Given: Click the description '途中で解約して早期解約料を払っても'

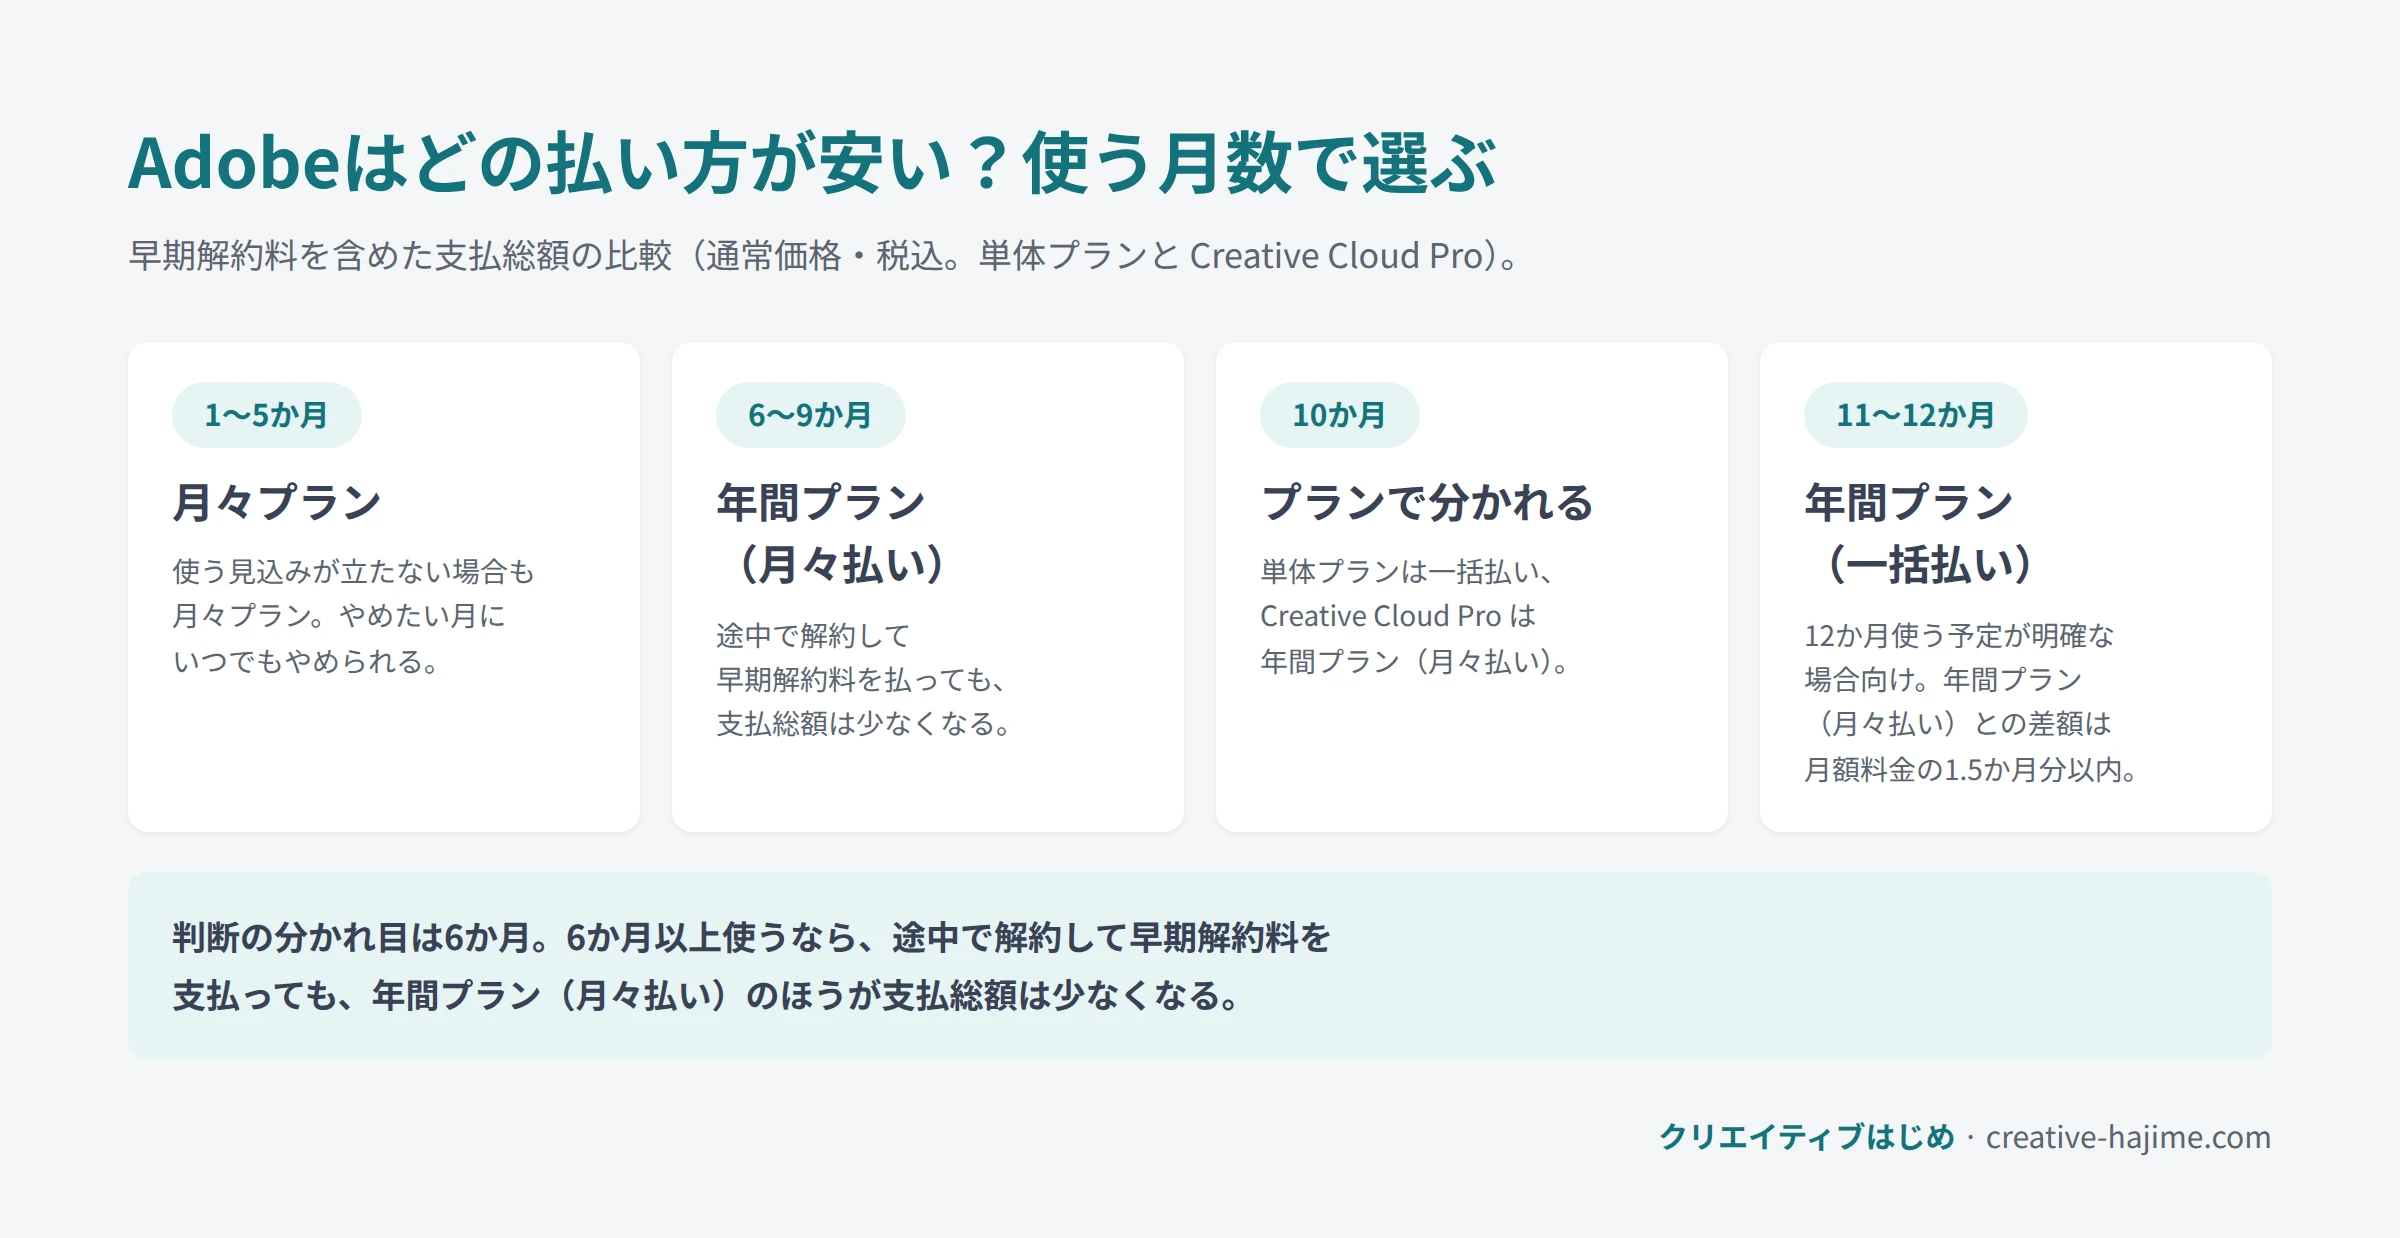Looking at the screenshot, I should [861, 658].
